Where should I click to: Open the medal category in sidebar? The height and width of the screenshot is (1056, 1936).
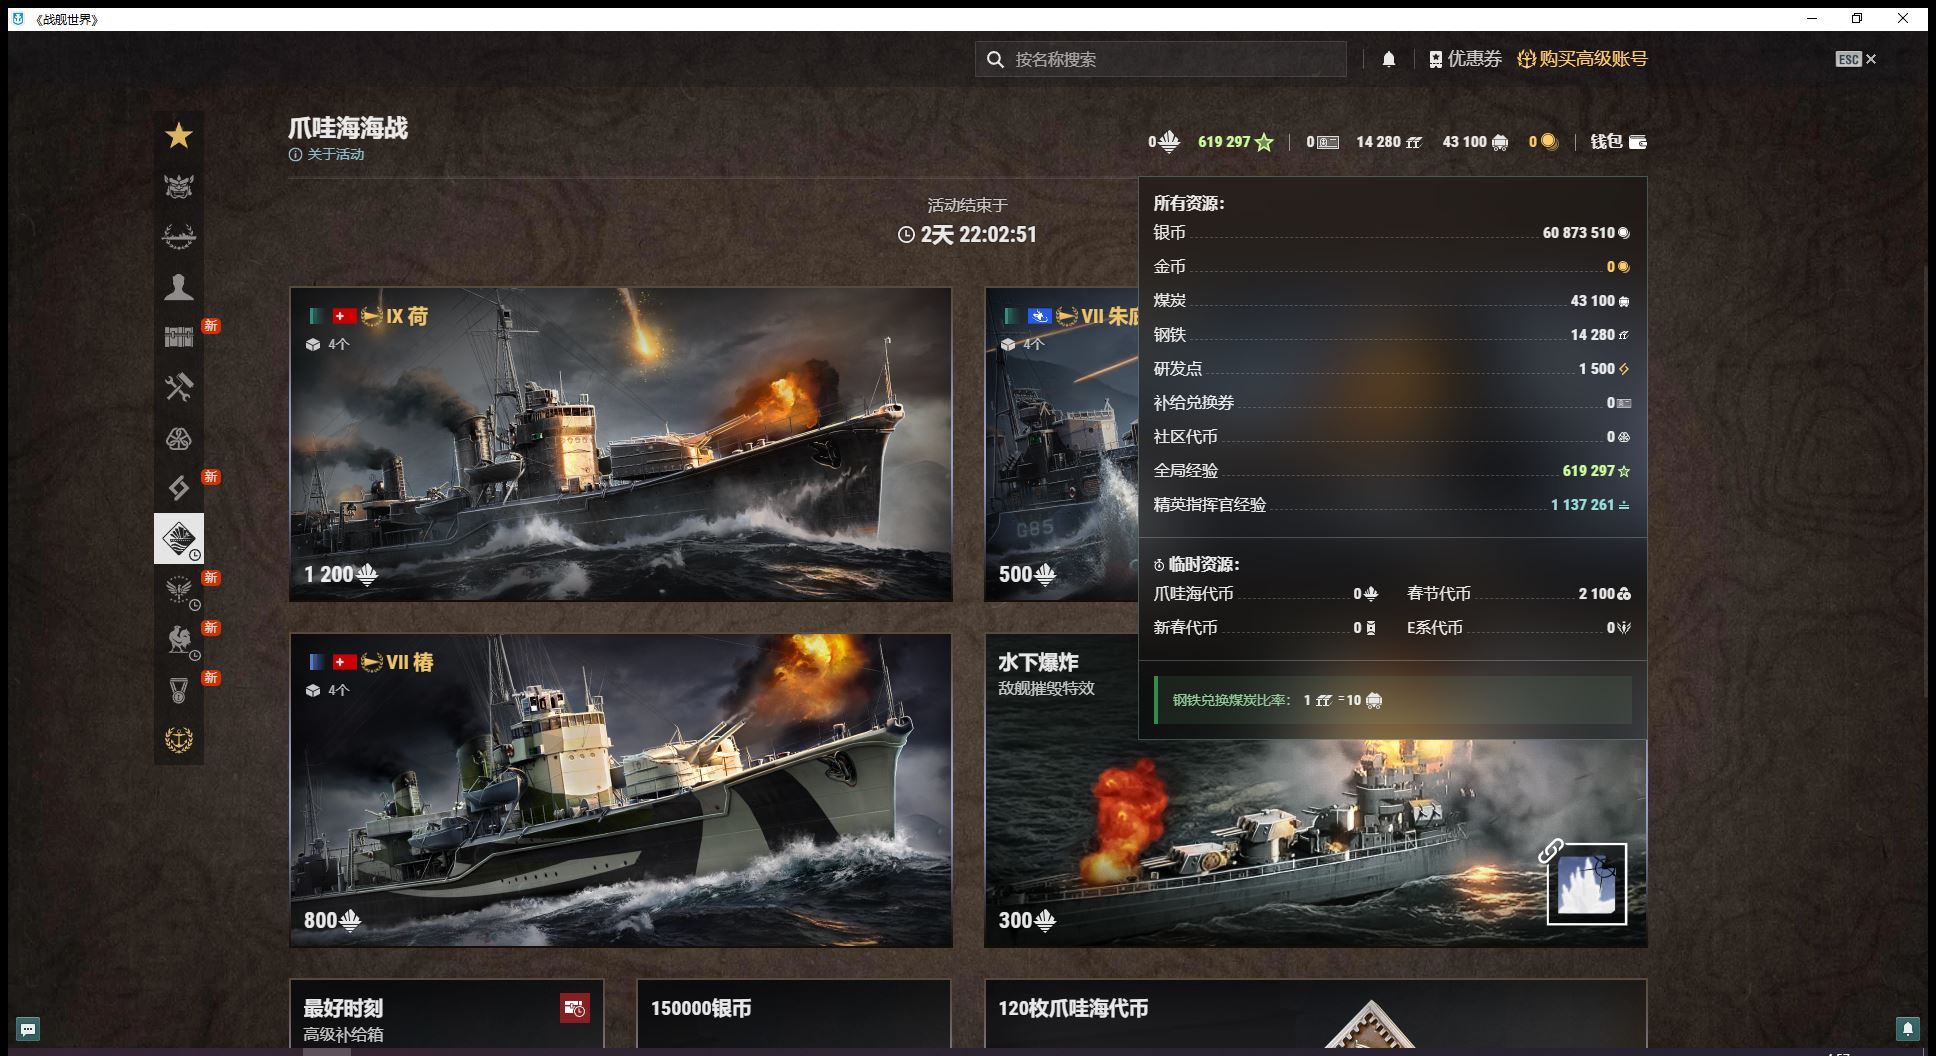tap(179, 689)
